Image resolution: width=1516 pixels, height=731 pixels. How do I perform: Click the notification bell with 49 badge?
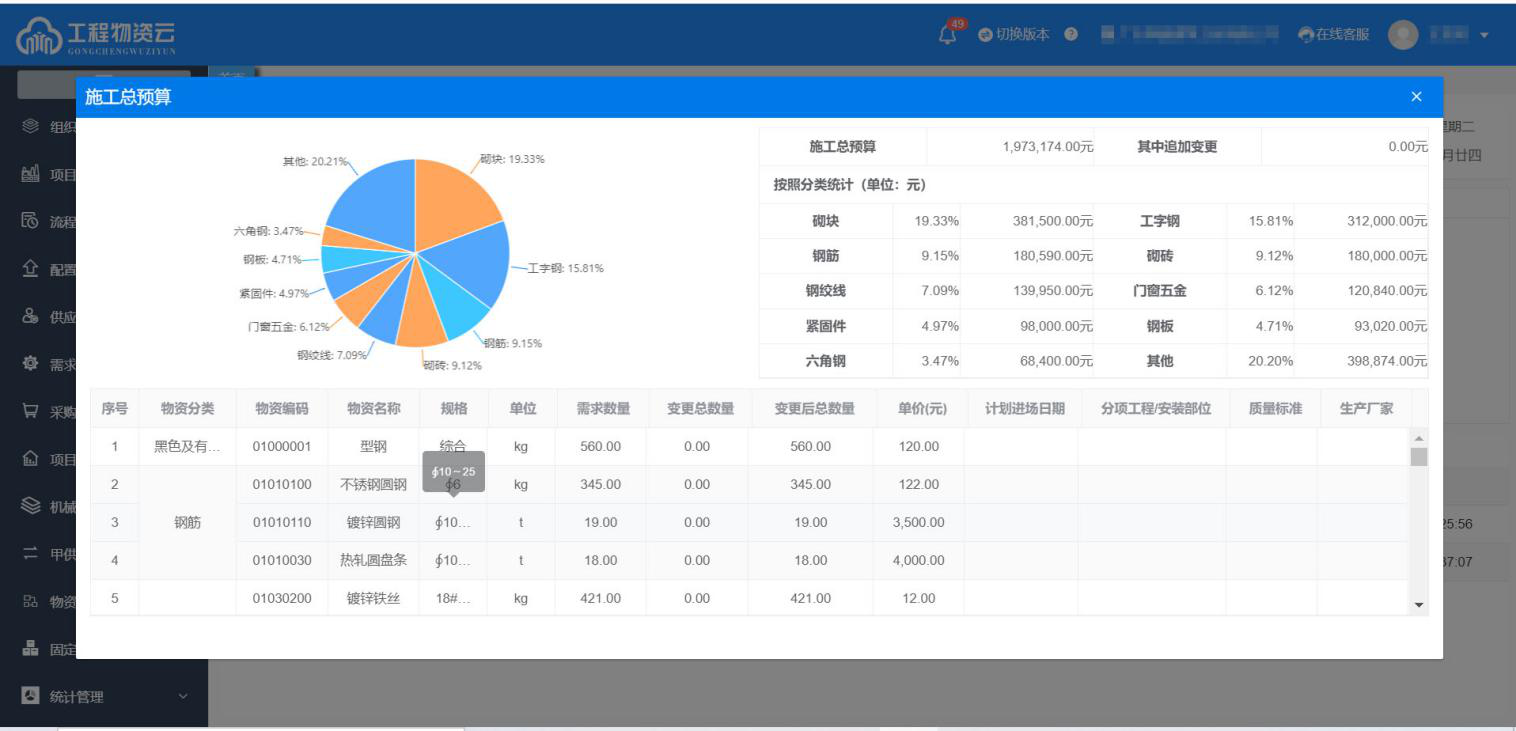[947, 34]
